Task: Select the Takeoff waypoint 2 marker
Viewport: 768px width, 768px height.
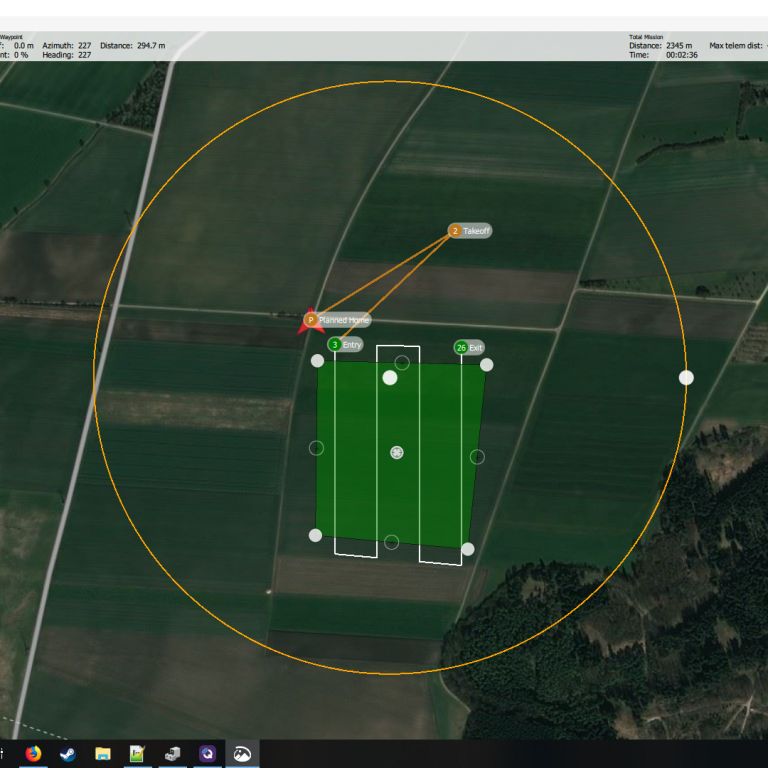Action: click(455, 231)
